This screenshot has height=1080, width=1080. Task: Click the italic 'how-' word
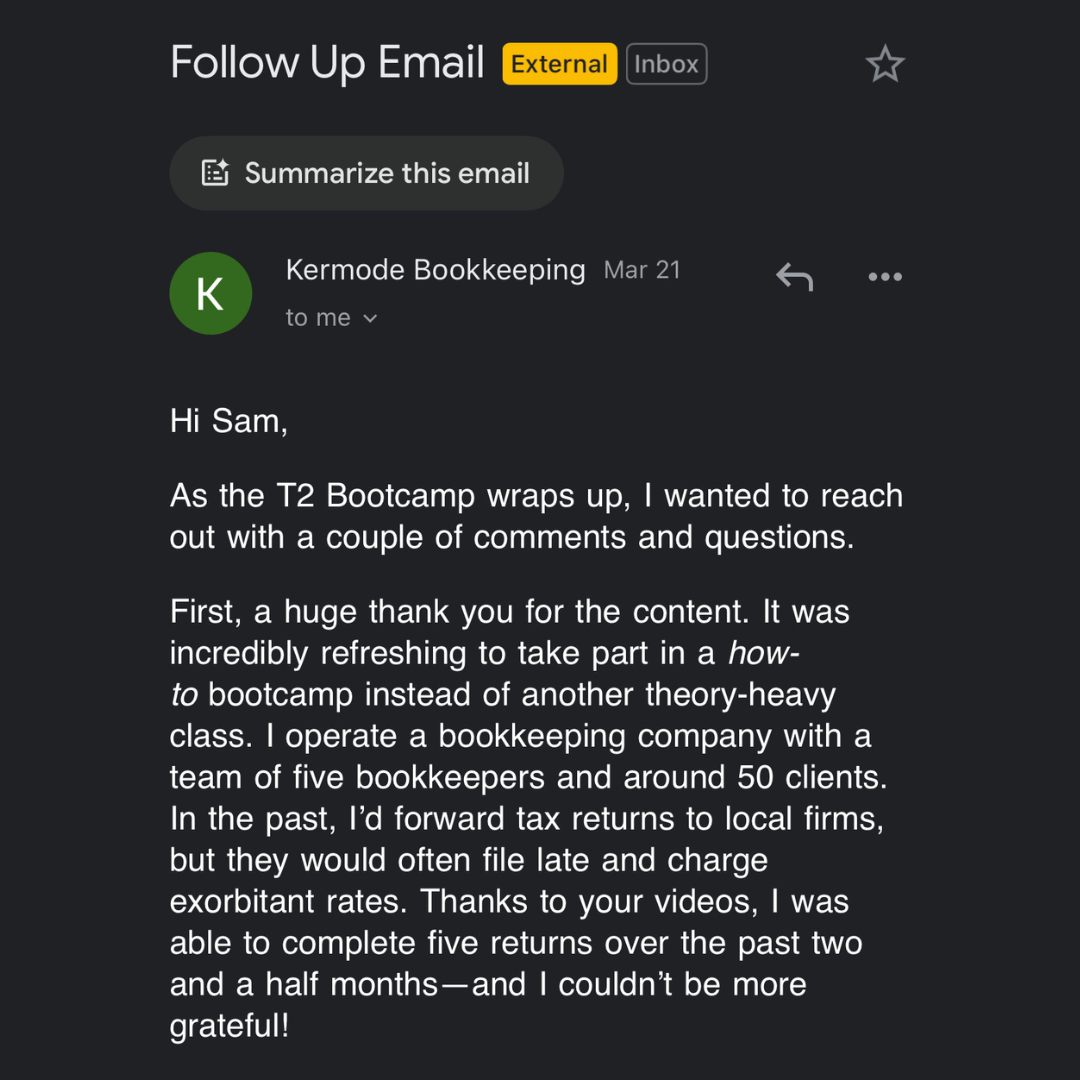(x=765, y=653)
